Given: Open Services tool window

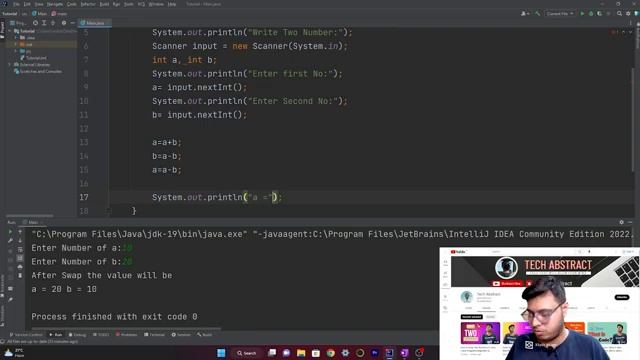Looking at the screenshot, I should (181, 335).
